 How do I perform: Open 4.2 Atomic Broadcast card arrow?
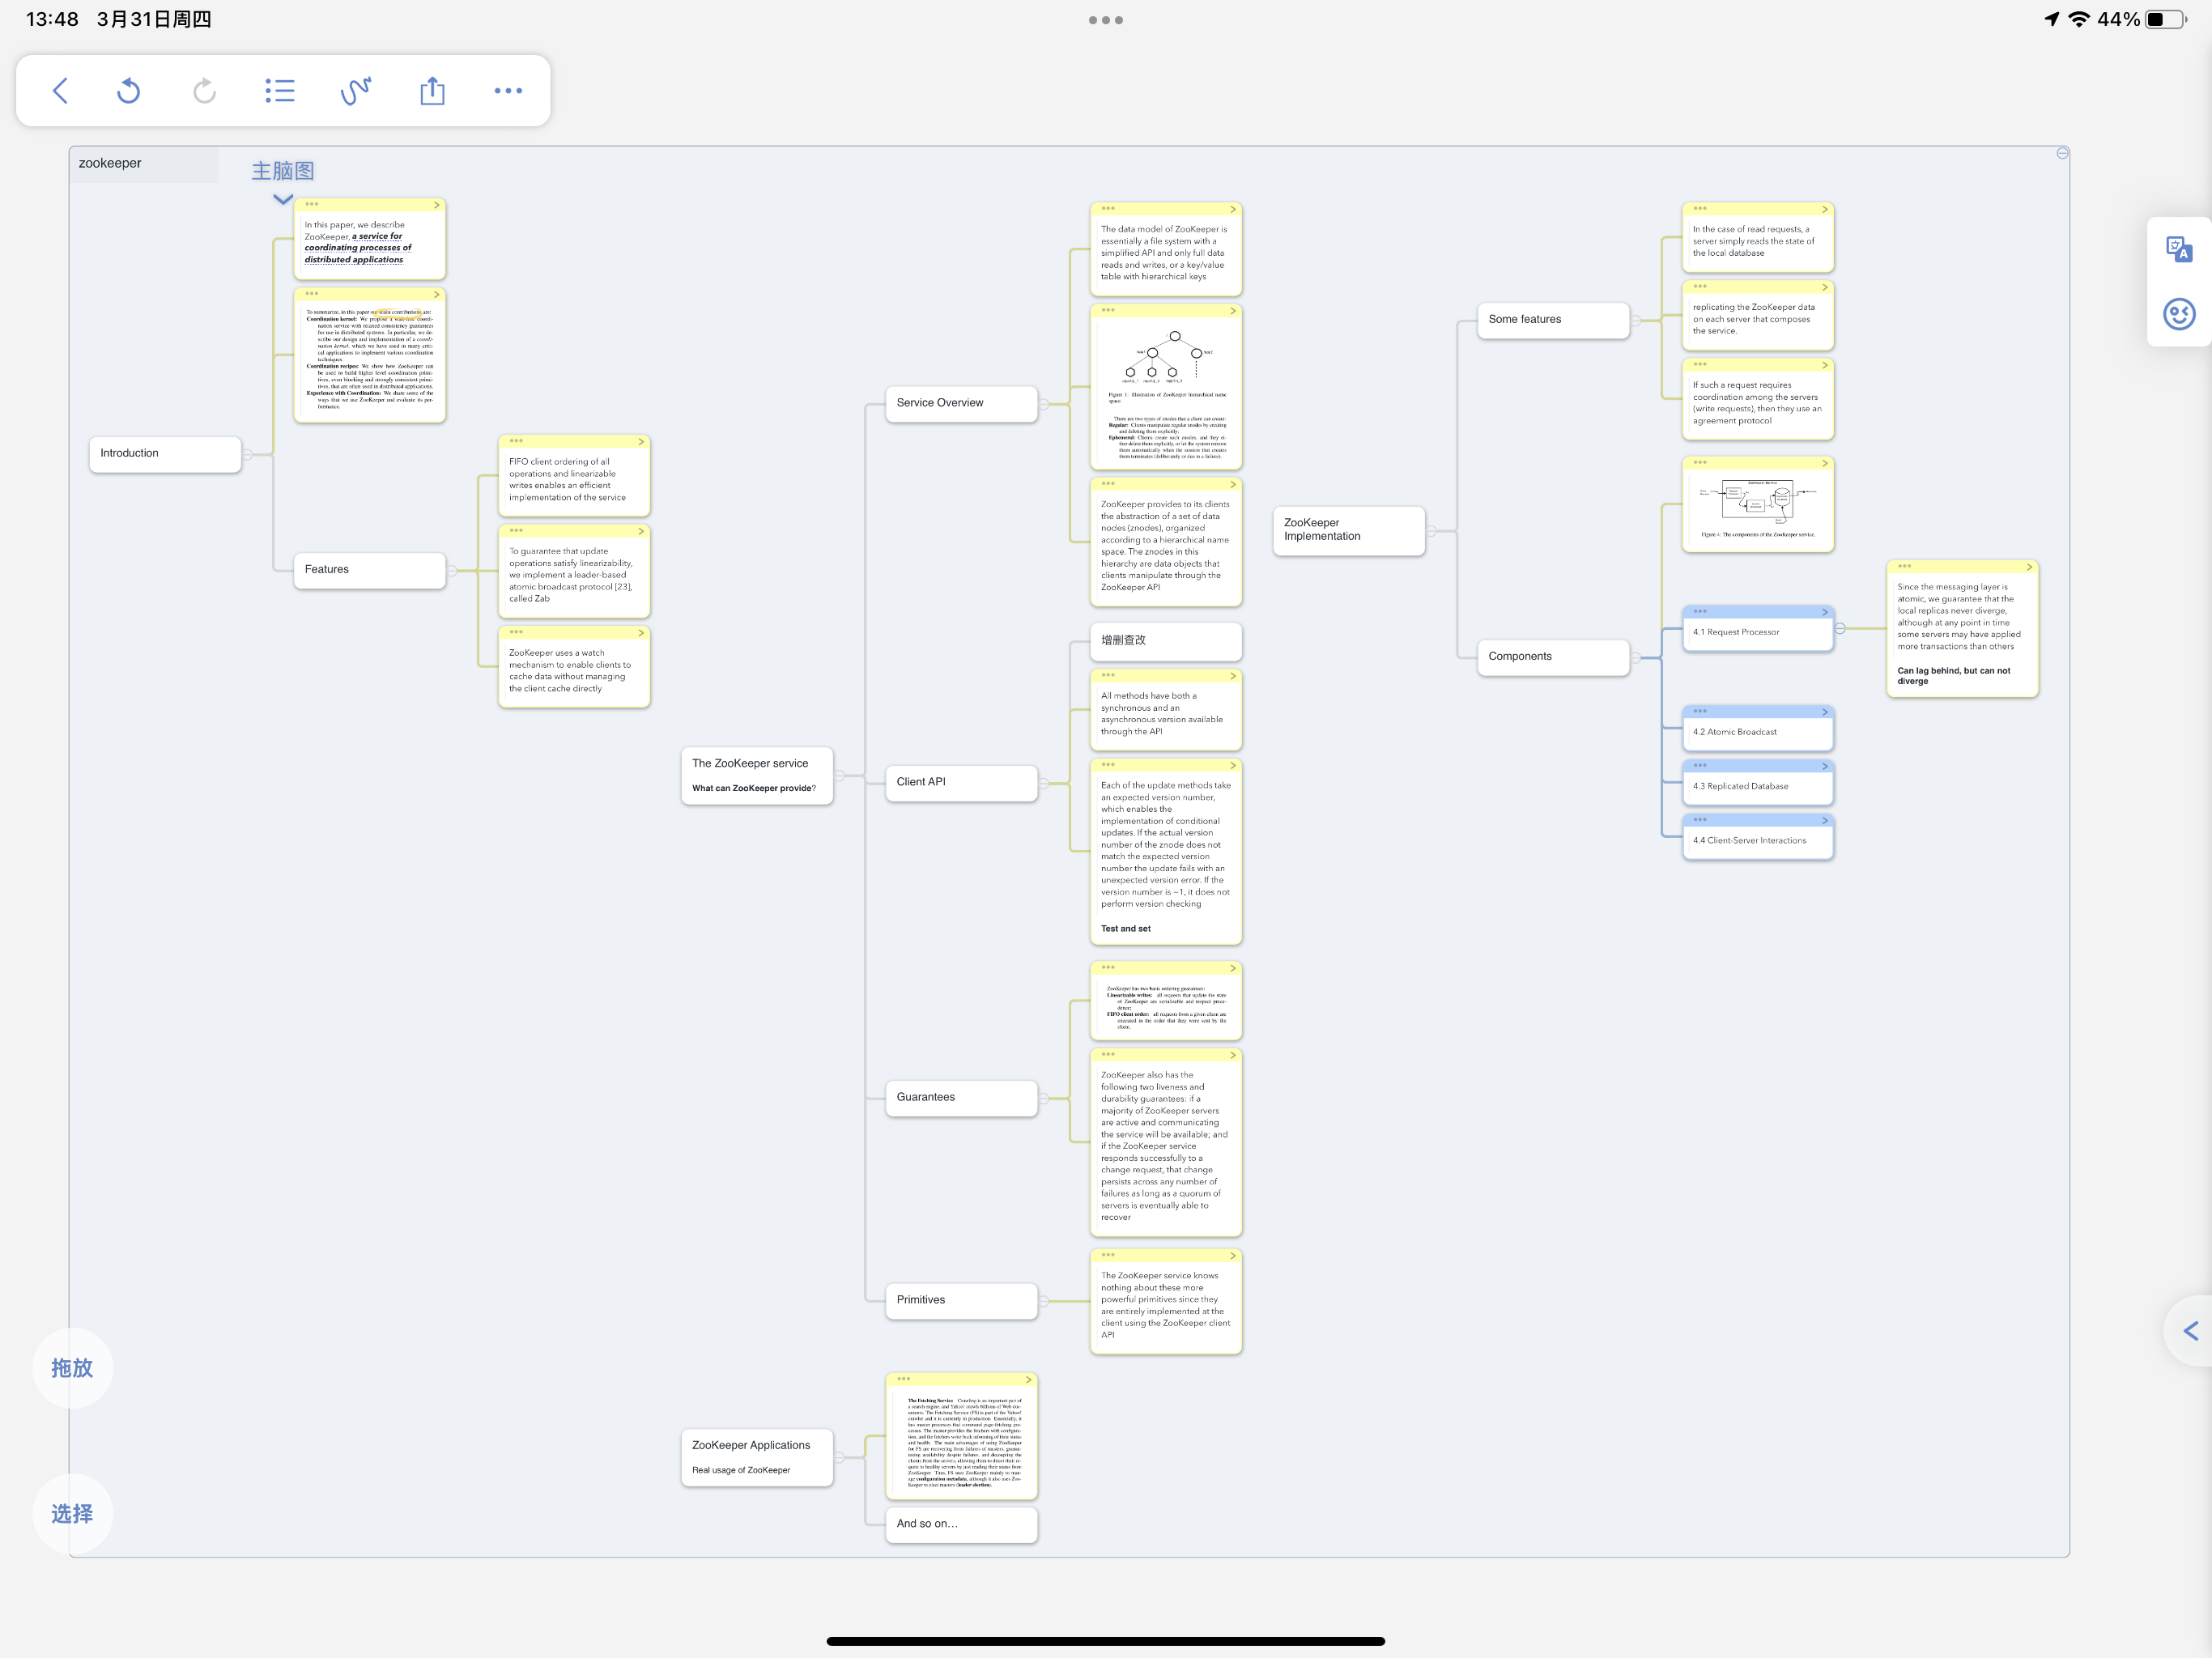coord(1825,712)
